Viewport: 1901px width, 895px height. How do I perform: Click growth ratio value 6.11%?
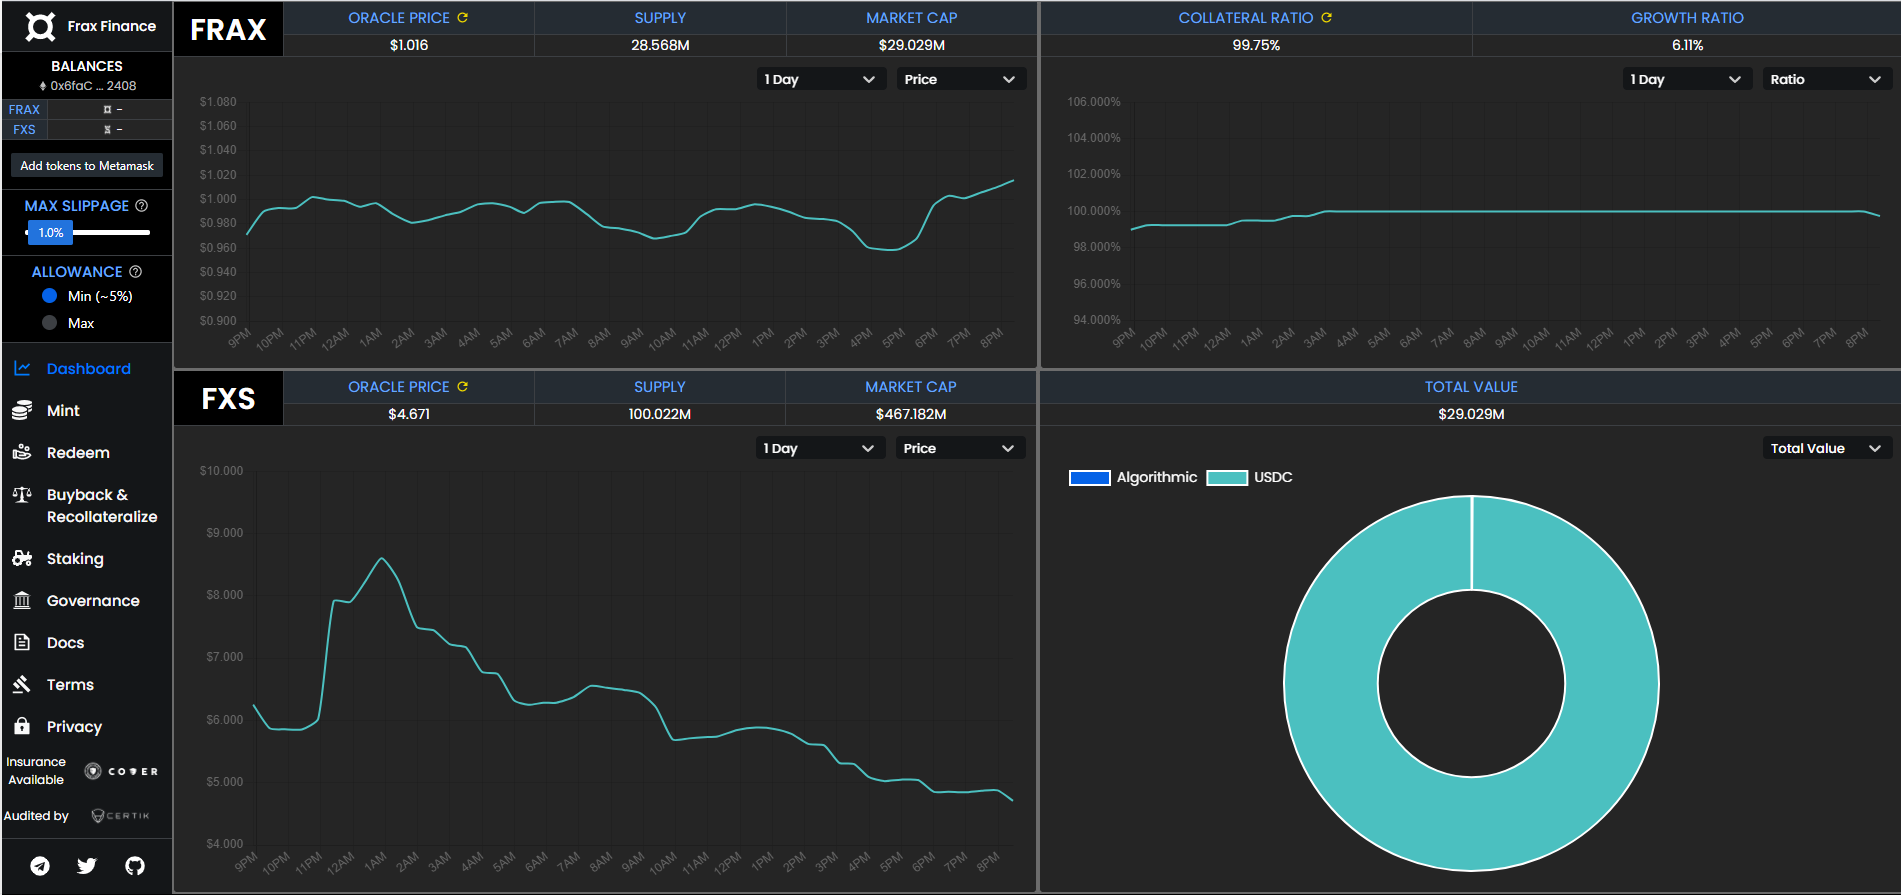pos(1687,45)
